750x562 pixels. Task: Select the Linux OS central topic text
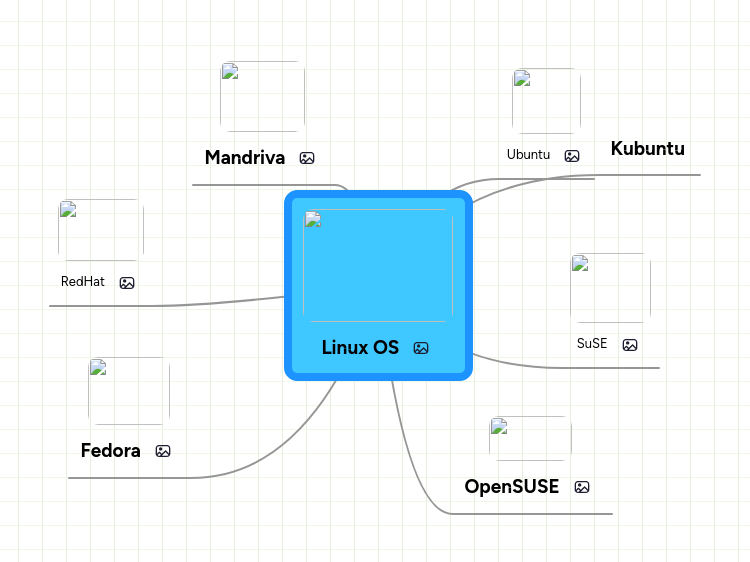click(x=360, y=347)
